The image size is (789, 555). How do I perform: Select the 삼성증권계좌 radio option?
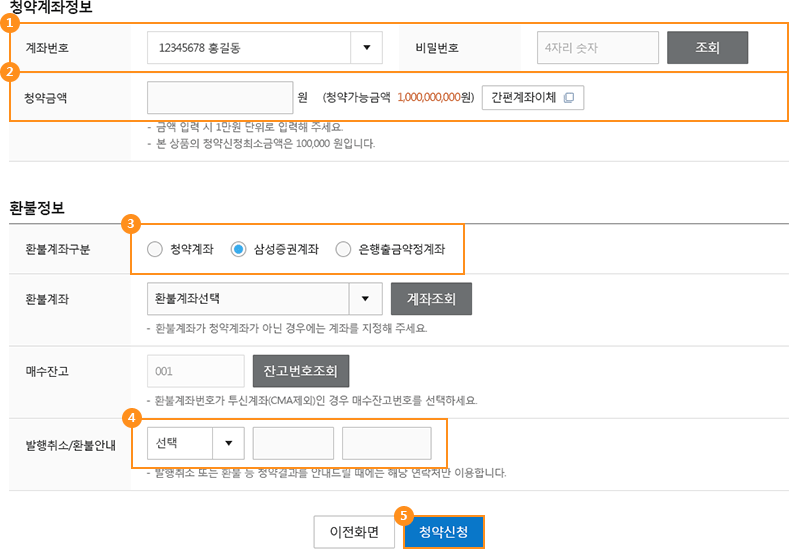[239, 249]
